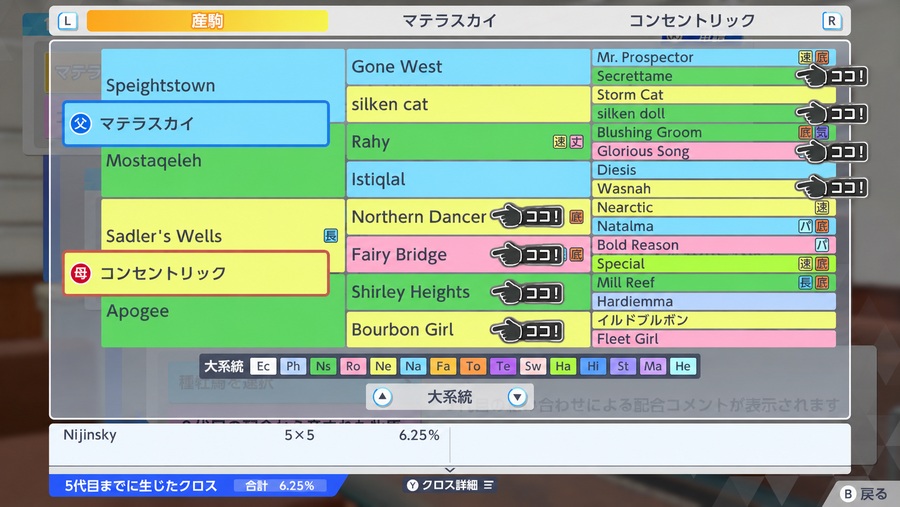Select the sire マテラスカイ entry
The image size is (900, 507).
tap(196, 123)
